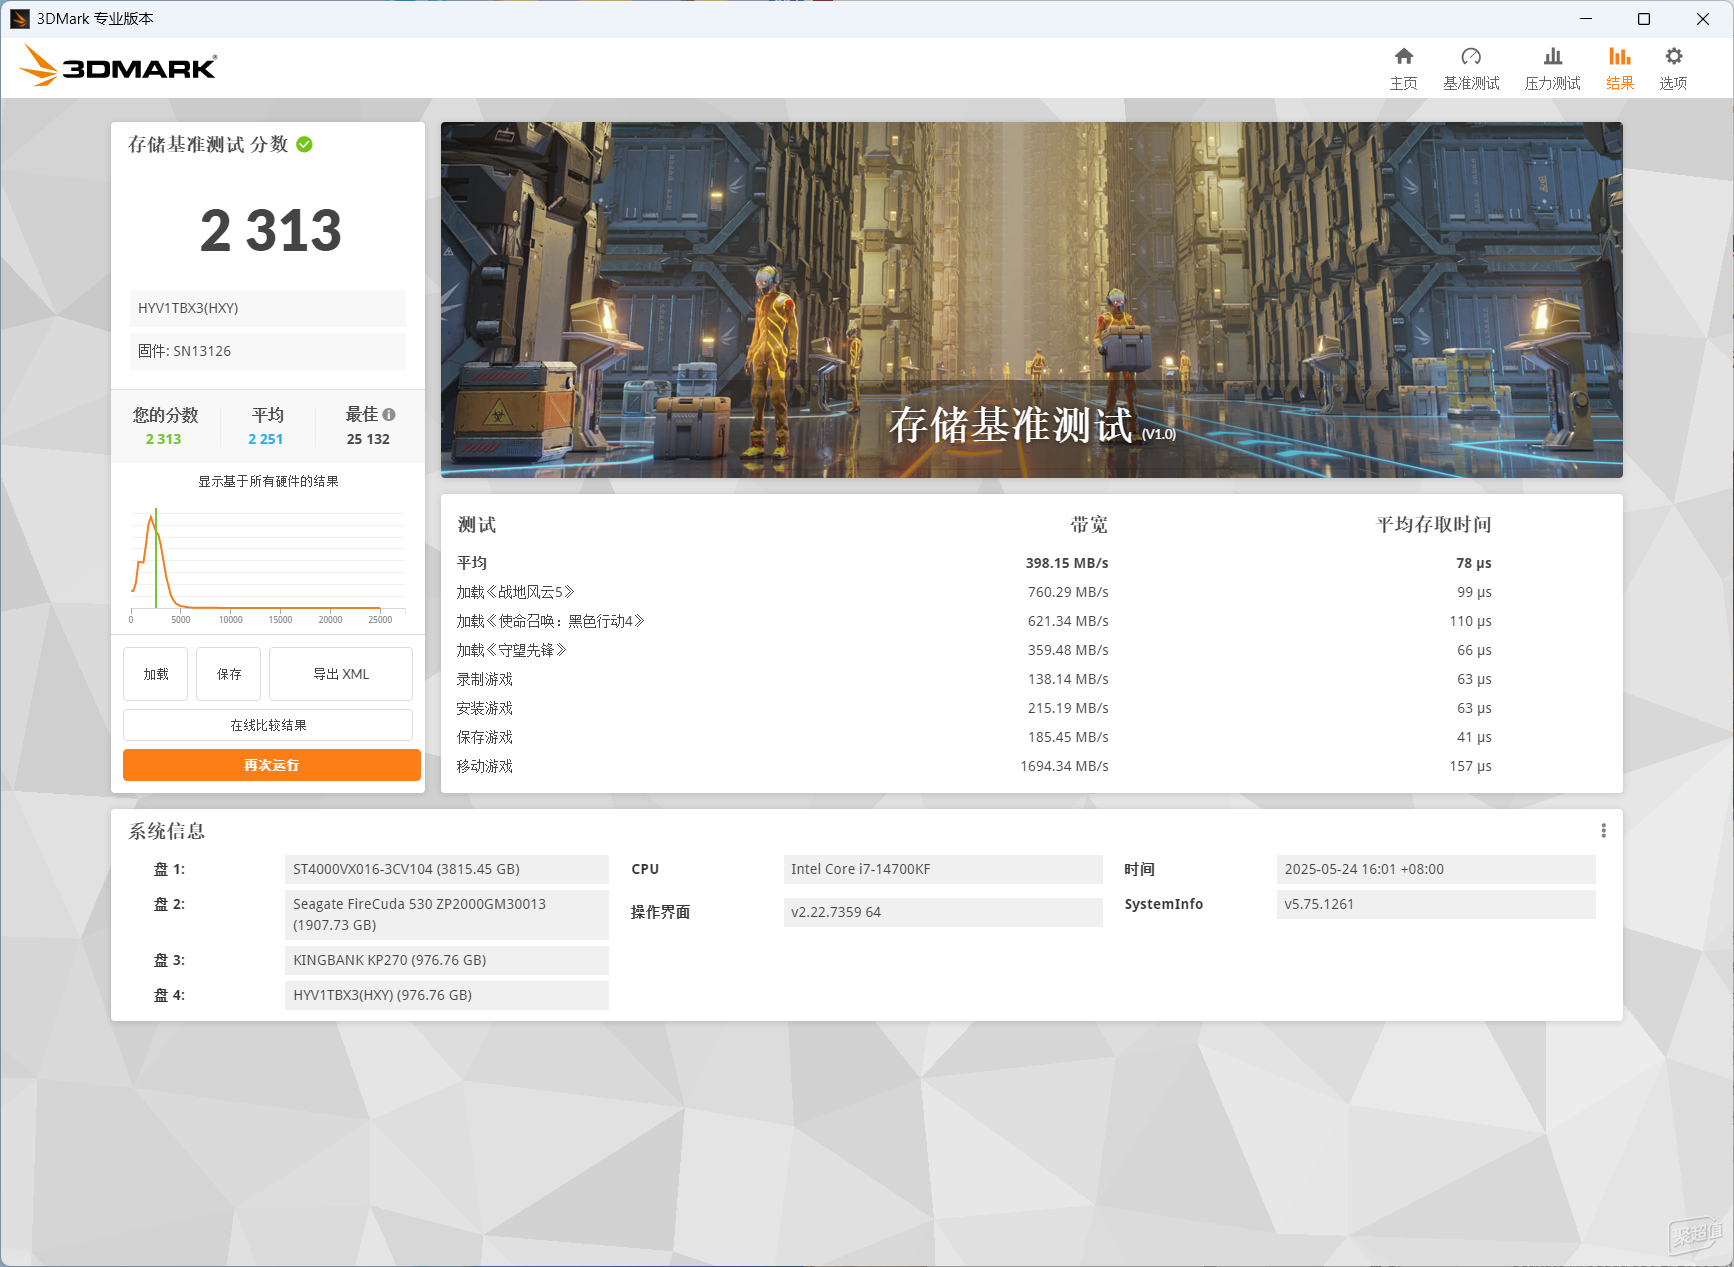Click the 移动游戏 test row

click(1032, 766)
